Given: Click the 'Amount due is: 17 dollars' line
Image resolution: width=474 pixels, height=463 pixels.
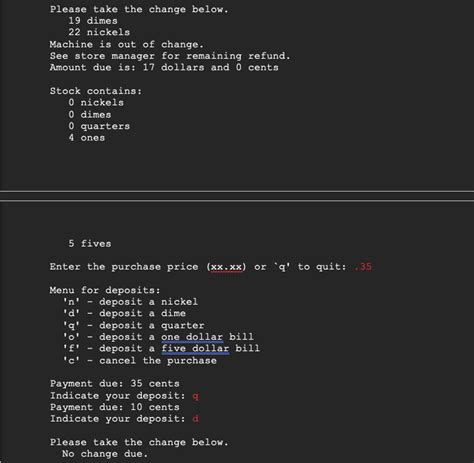Looking at the screenshot, I should 164,67.
